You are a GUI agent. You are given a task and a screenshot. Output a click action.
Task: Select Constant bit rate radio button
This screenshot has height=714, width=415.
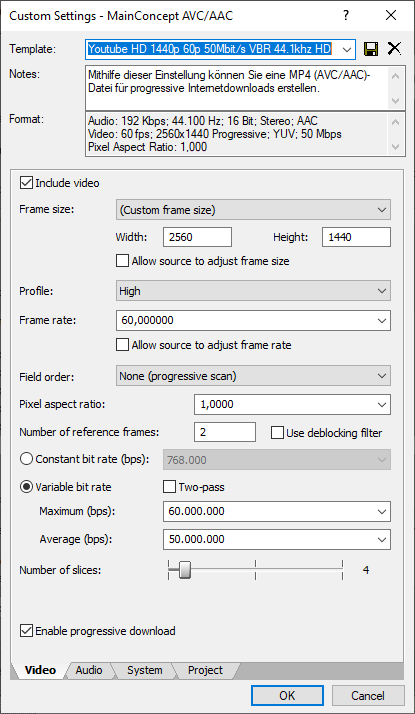pos(27,459)
